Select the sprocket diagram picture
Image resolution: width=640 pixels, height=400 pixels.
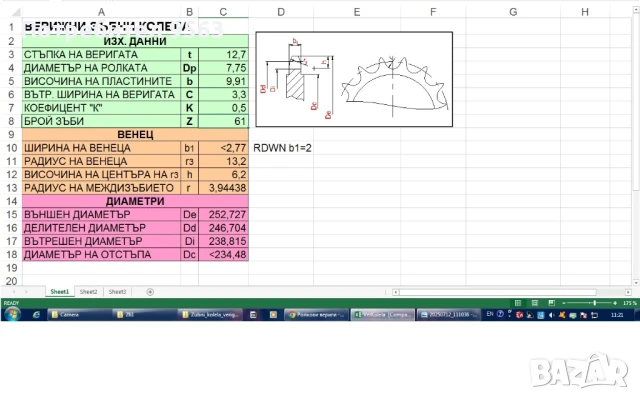(353, 79)
